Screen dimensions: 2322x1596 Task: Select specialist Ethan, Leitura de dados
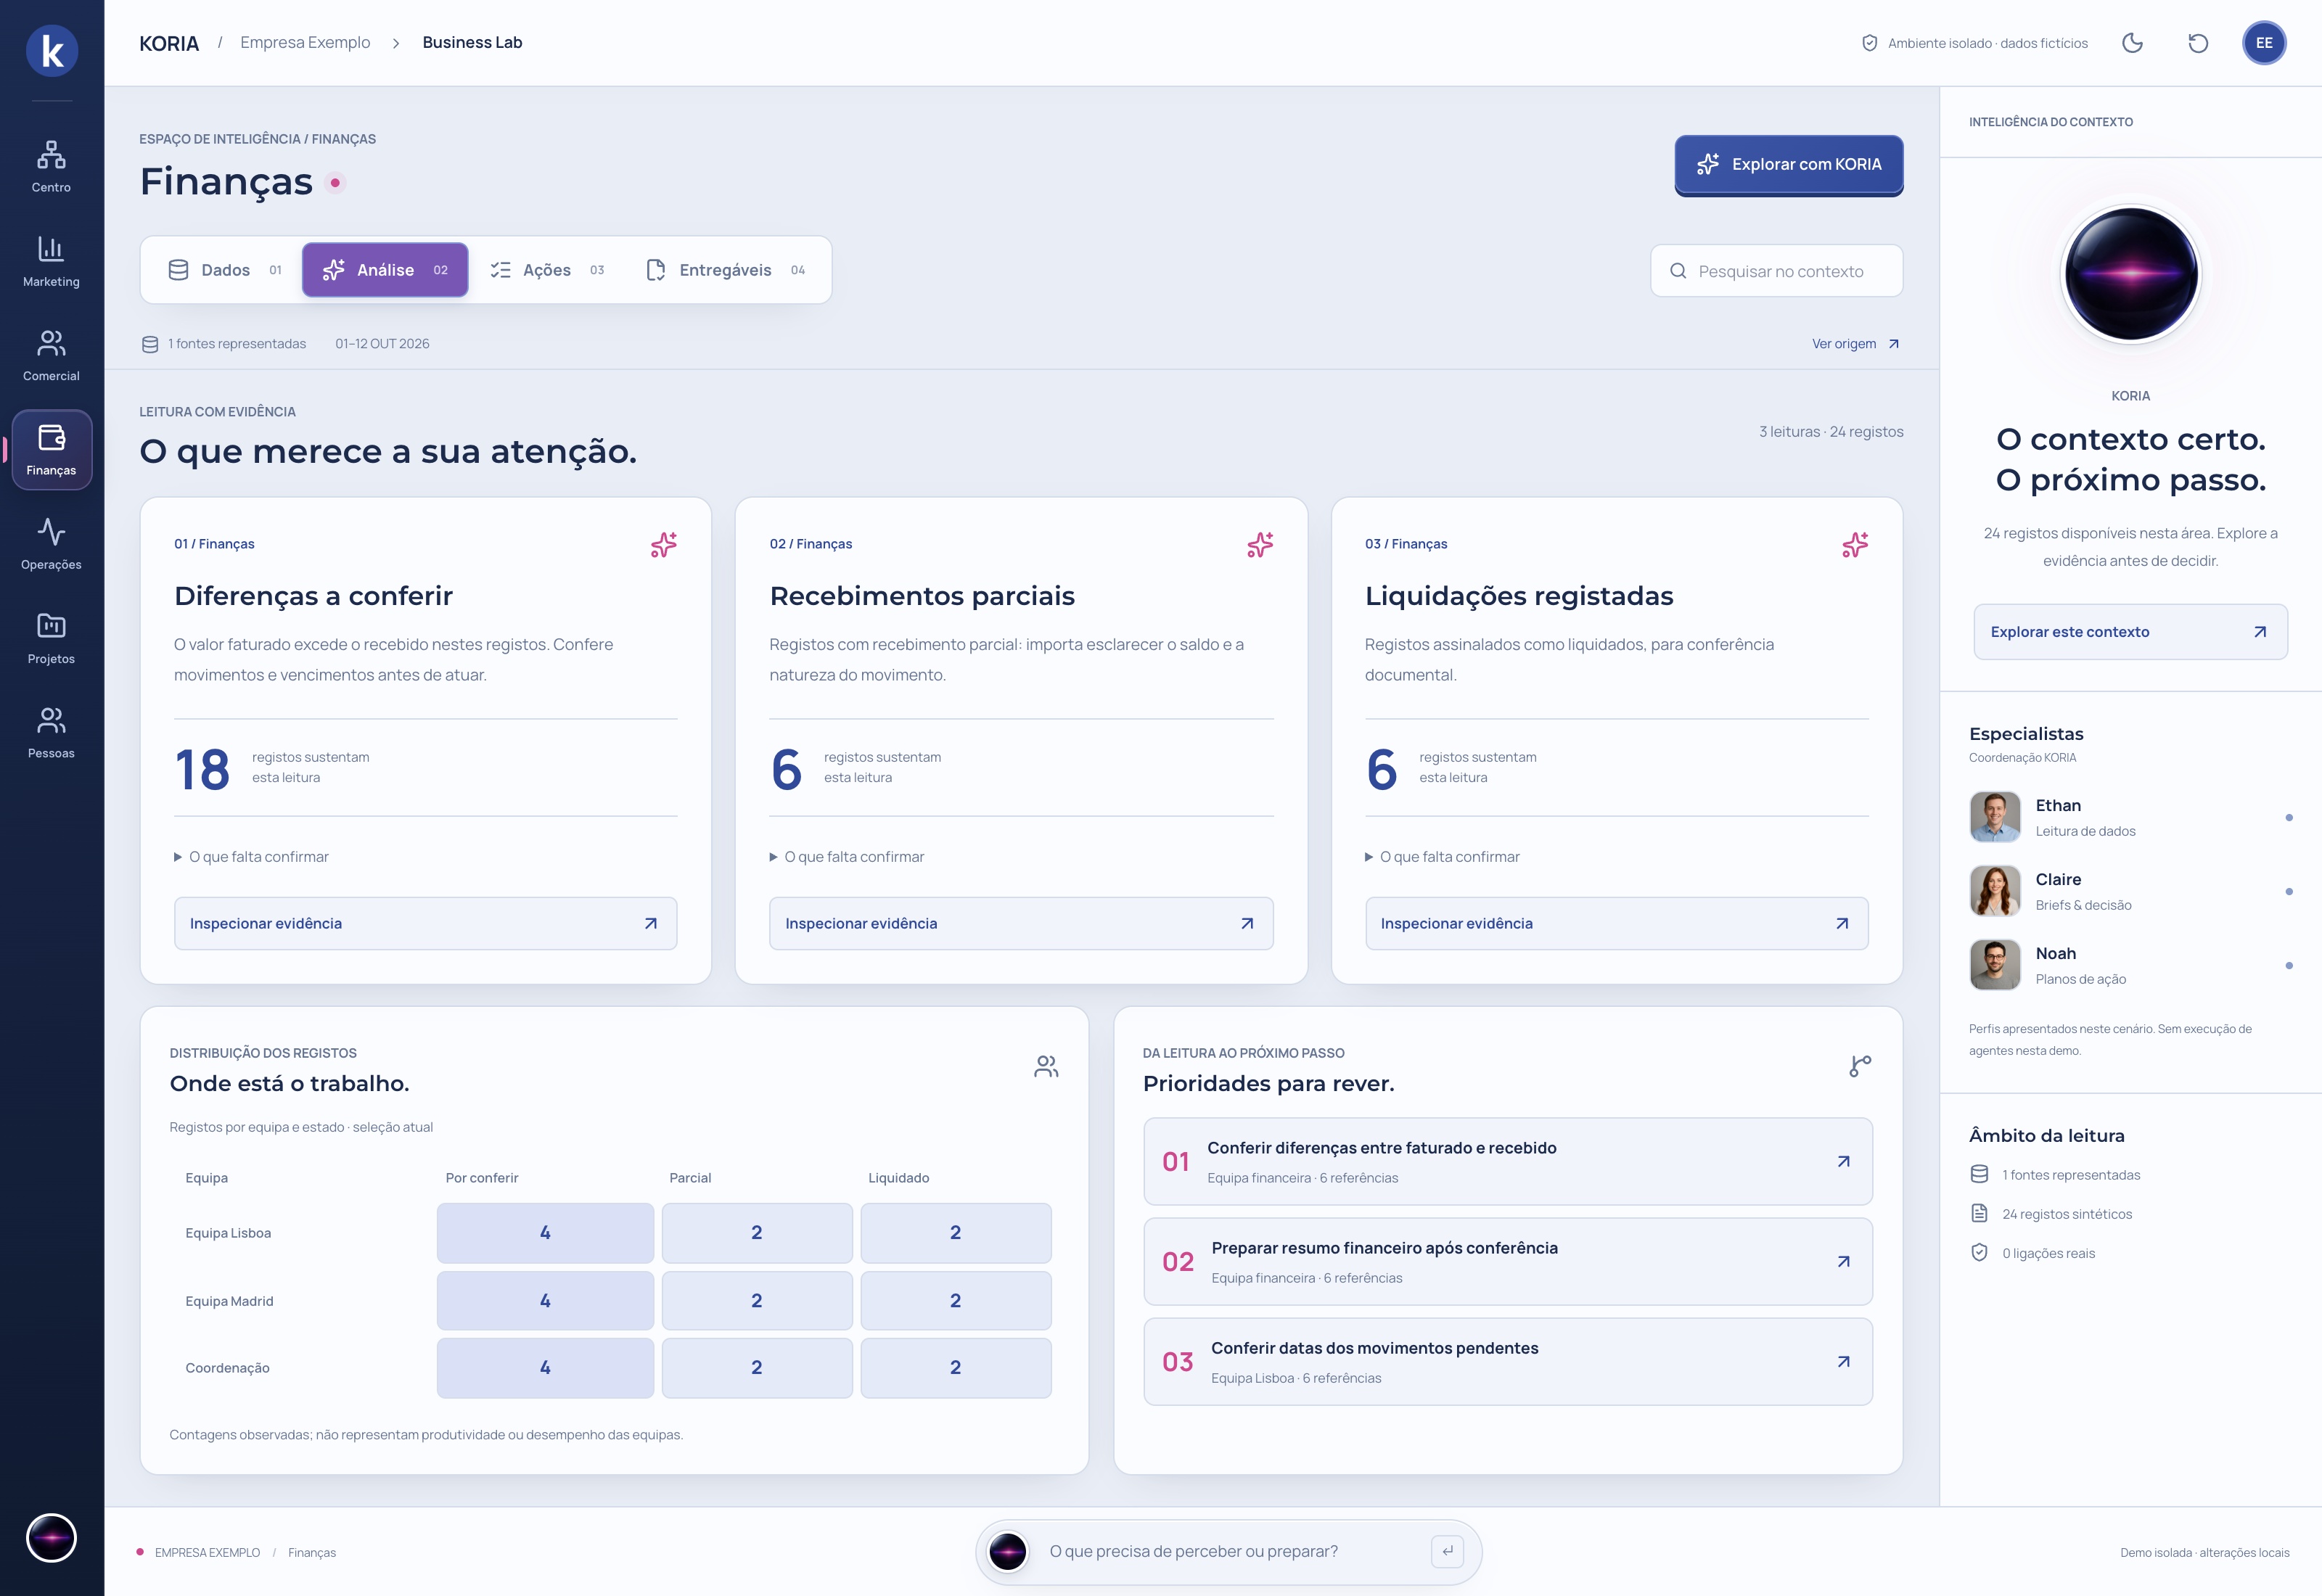[x=2130, y=817]
